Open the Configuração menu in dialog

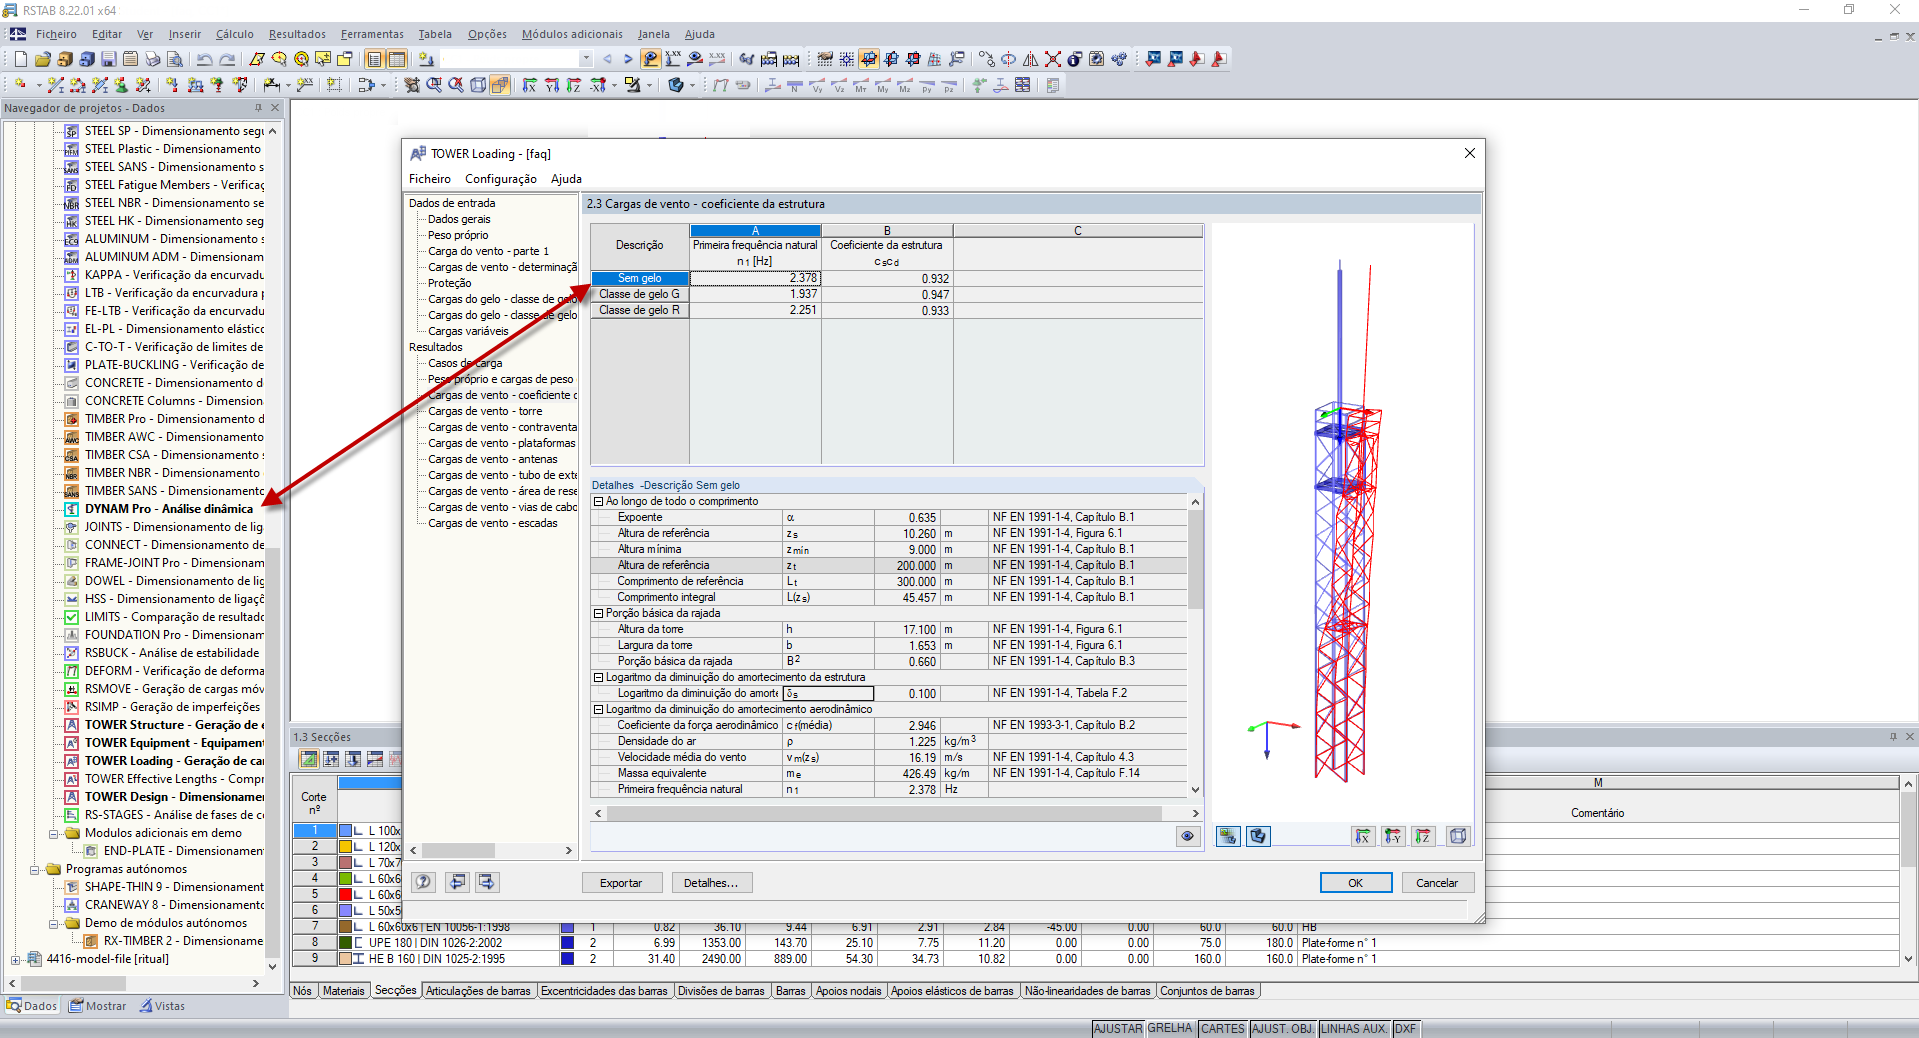(500, 179)
